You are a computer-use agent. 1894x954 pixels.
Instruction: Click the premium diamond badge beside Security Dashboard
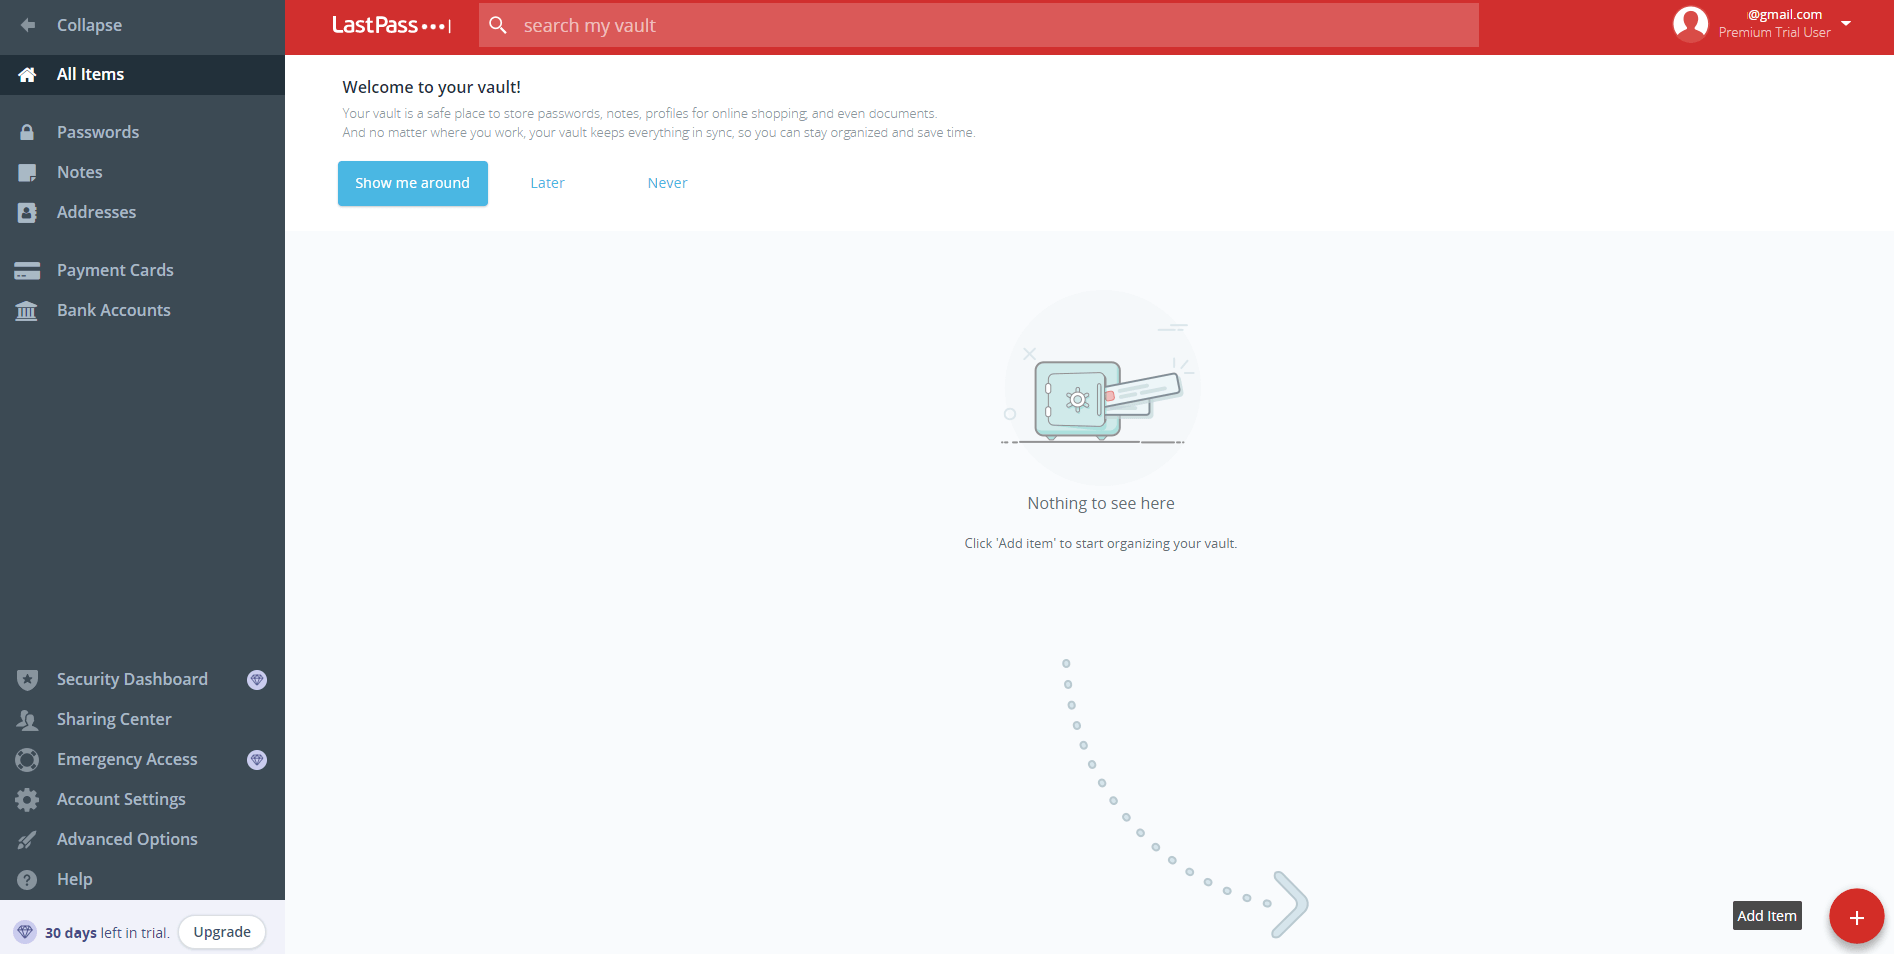[x=257, y=680]
